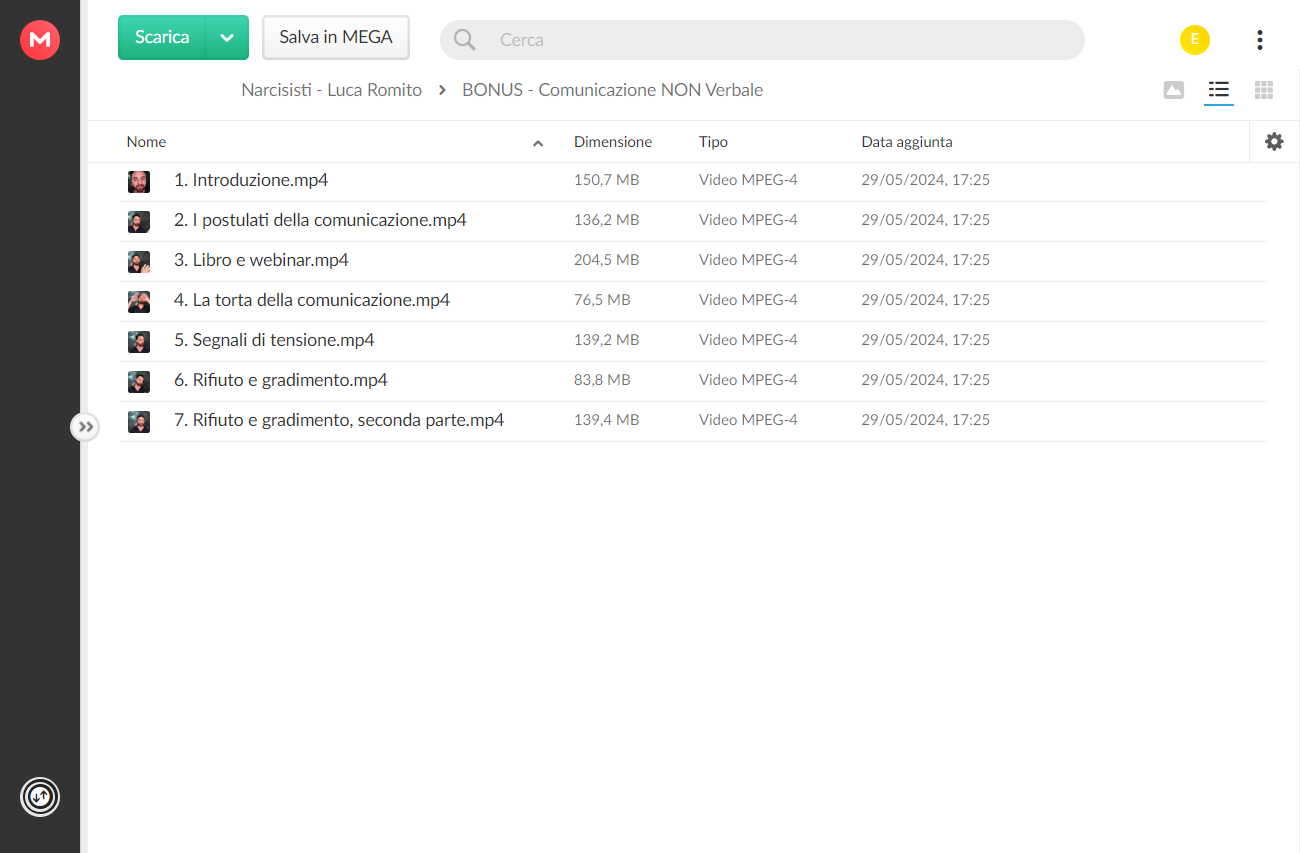The height and width of the screenshot is (853, 1300).
Task: Click the Salva in MEGA button
Action: pos(336,38)
